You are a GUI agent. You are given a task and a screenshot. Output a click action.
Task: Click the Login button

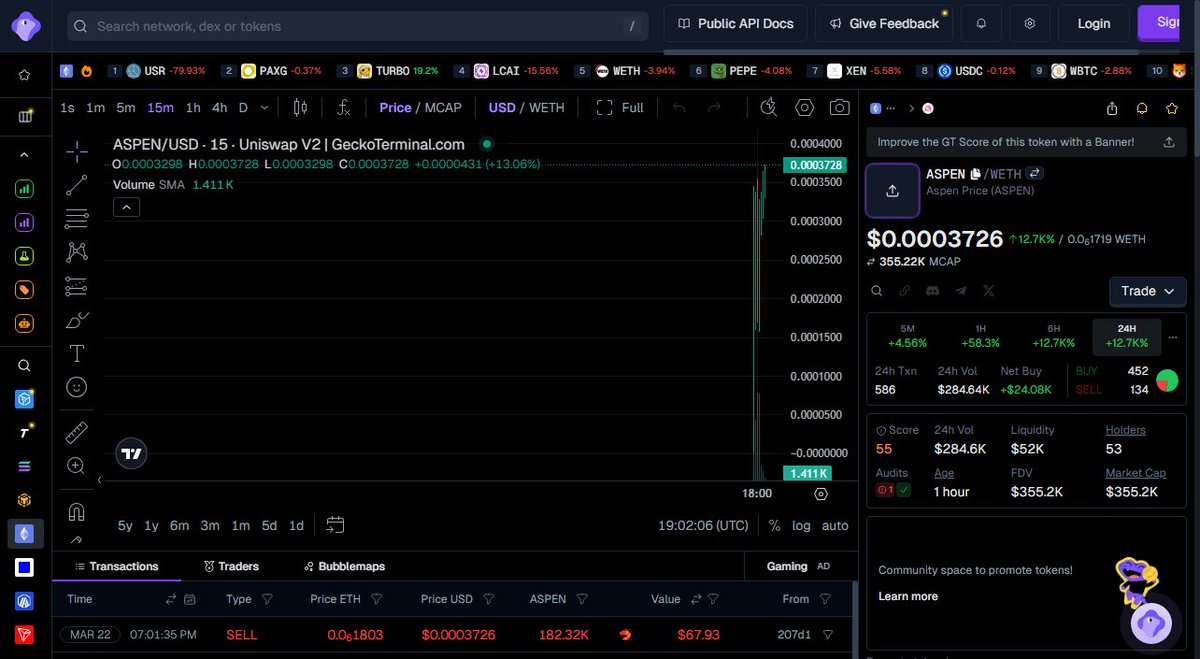pos(1093,23)
